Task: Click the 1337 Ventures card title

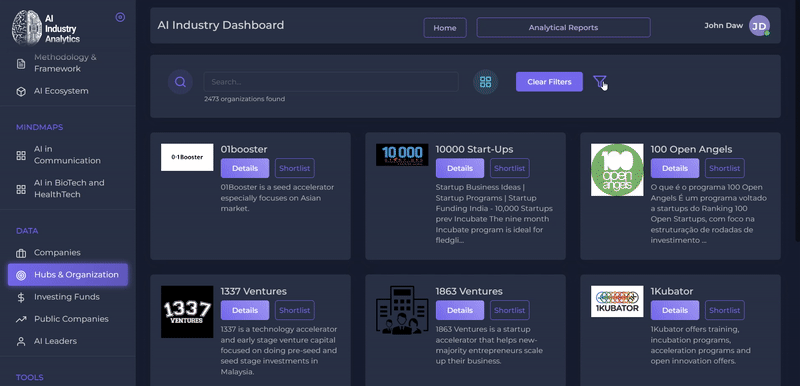Action: pyautogui.click(x=254, y=291)
